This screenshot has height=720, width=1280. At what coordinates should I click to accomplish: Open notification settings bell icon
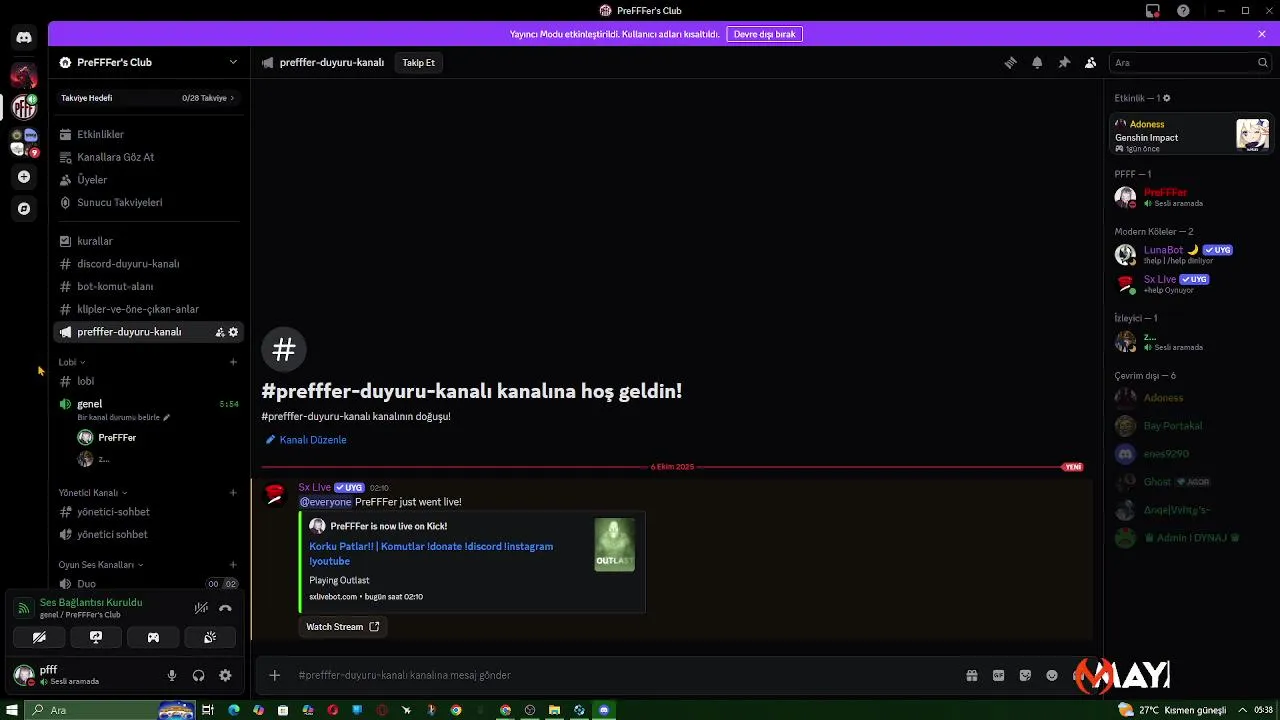point(1037,62)
